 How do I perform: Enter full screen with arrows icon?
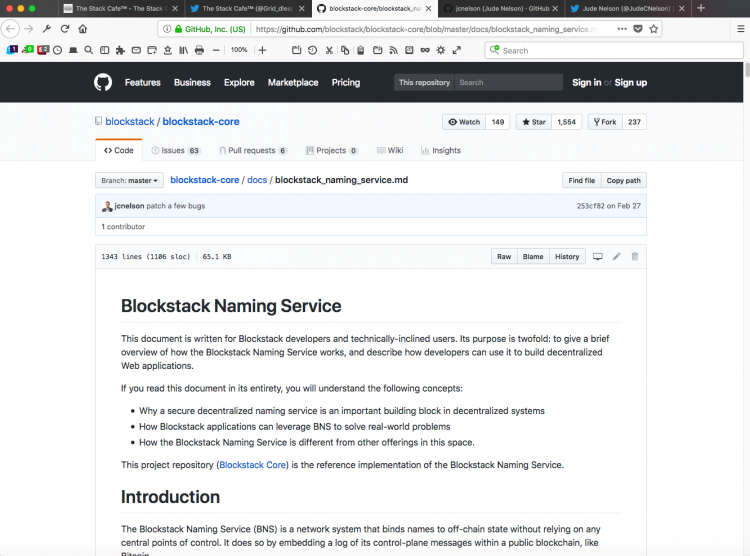click(457, 50)
